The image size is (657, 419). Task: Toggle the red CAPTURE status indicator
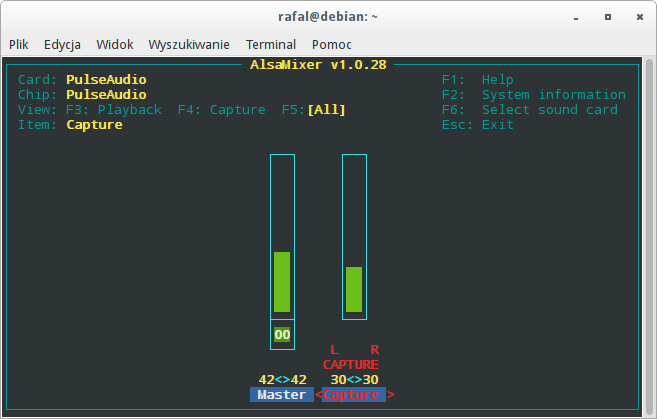pos(351,365)
